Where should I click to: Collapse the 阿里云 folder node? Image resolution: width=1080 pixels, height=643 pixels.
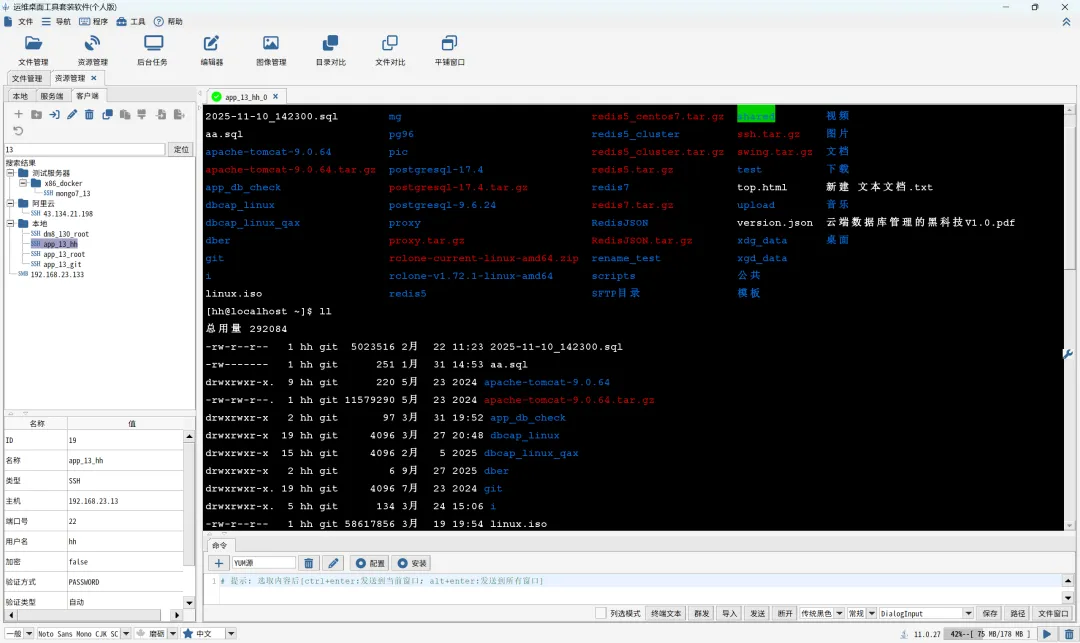10,203
